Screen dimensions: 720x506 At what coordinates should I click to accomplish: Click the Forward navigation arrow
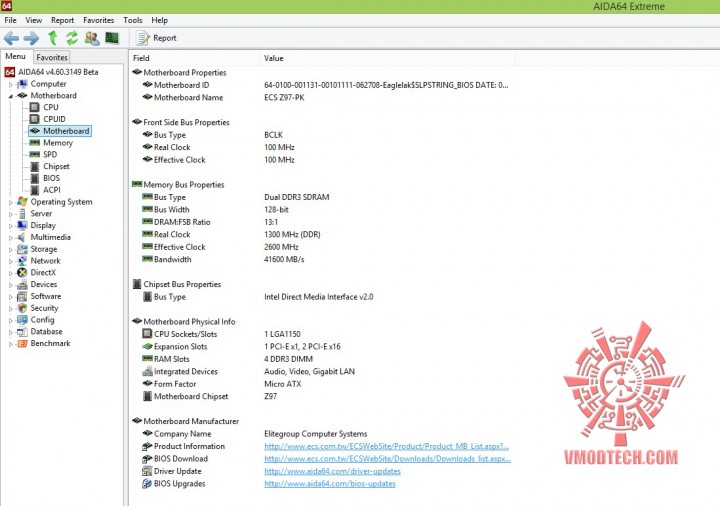(x=31, y=38)
